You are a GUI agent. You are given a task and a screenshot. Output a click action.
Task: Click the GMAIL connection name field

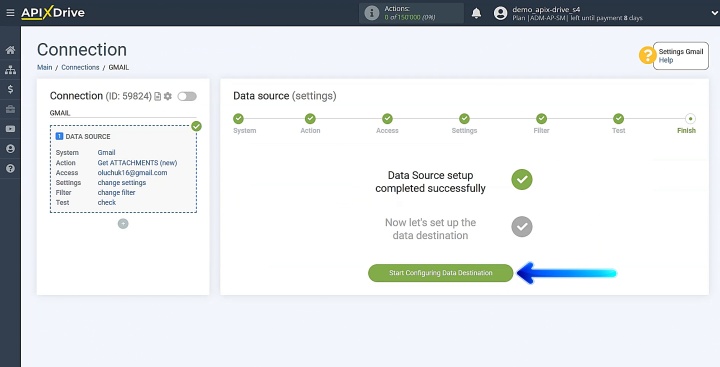tap(123, 113)
